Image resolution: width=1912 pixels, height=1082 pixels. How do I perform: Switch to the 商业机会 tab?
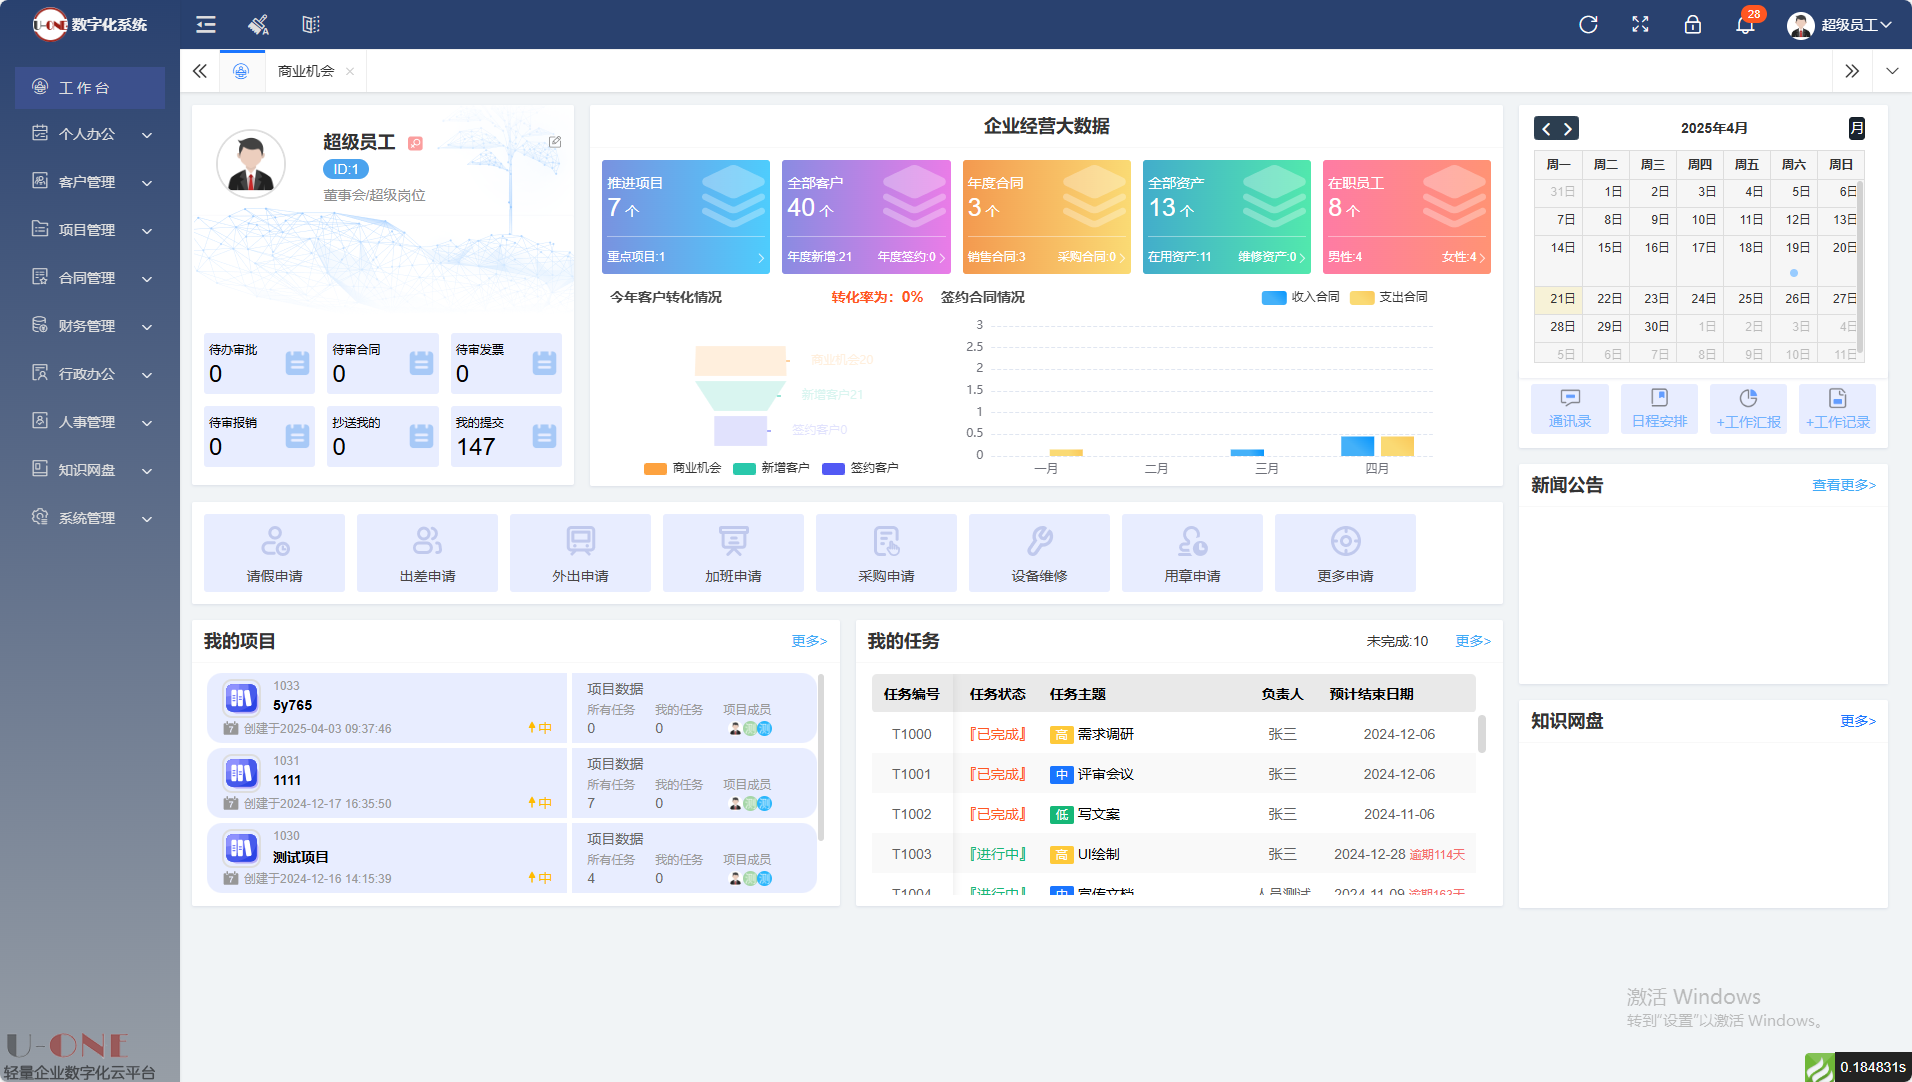(306, 71)
